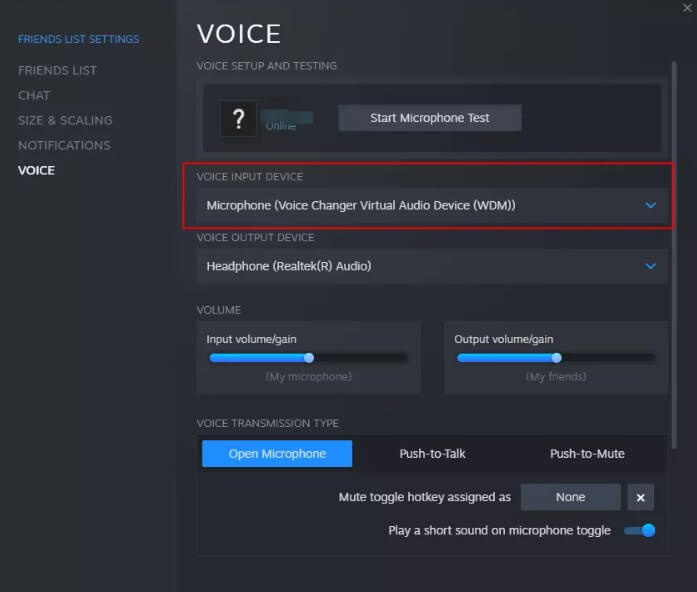The height and width of the screenshot is (592, 697).
Task: Close the Friends List Settings window
Action: click(682, 8)
